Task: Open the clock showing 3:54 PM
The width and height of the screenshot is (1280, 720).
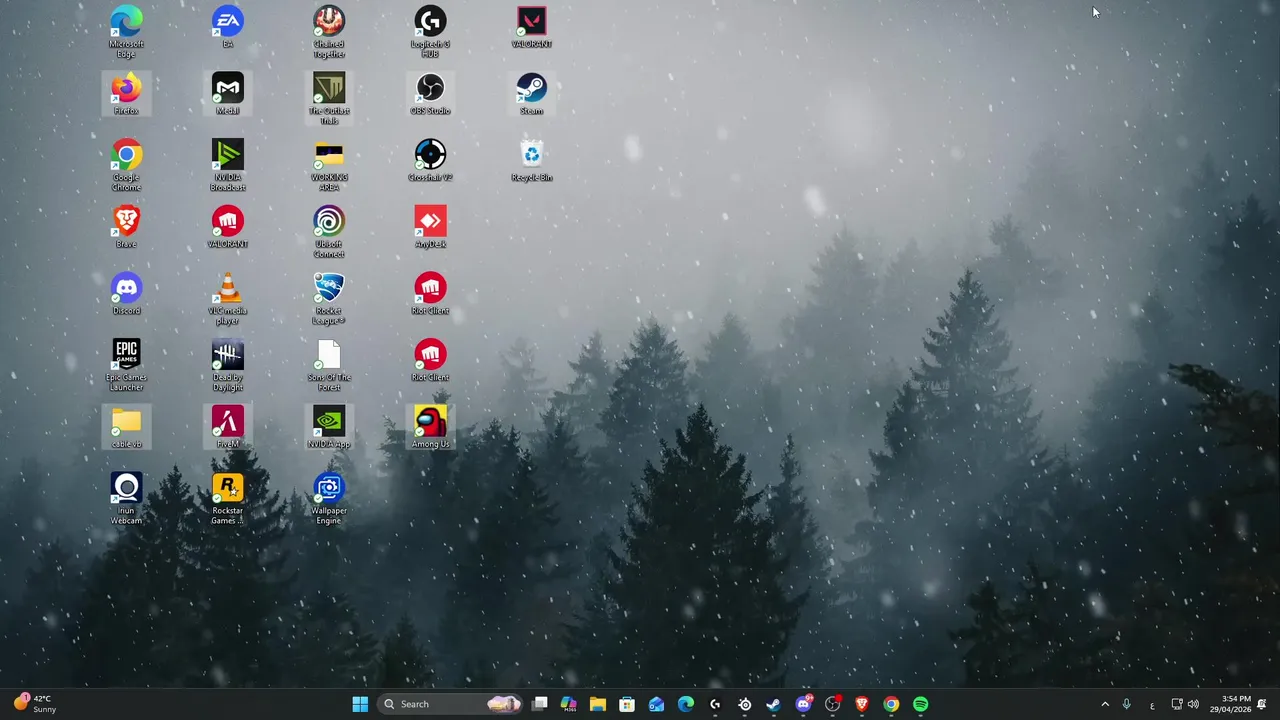Action: coord(1229,704)
